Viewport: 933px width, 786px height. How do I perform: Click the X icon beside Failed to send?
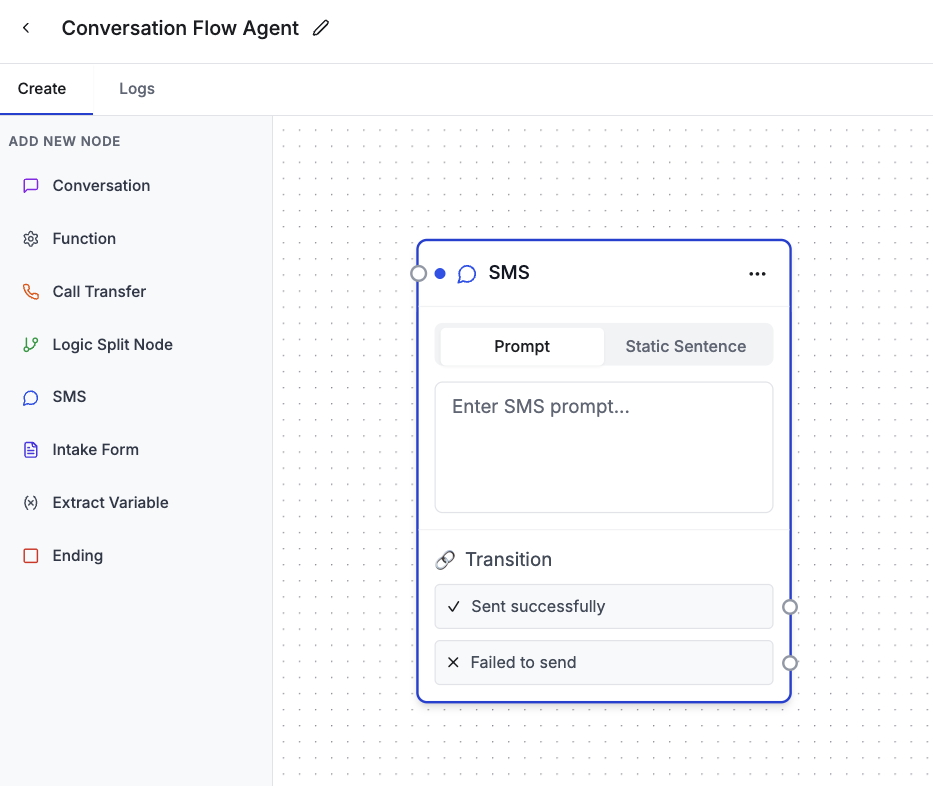[x=453, y=662]
